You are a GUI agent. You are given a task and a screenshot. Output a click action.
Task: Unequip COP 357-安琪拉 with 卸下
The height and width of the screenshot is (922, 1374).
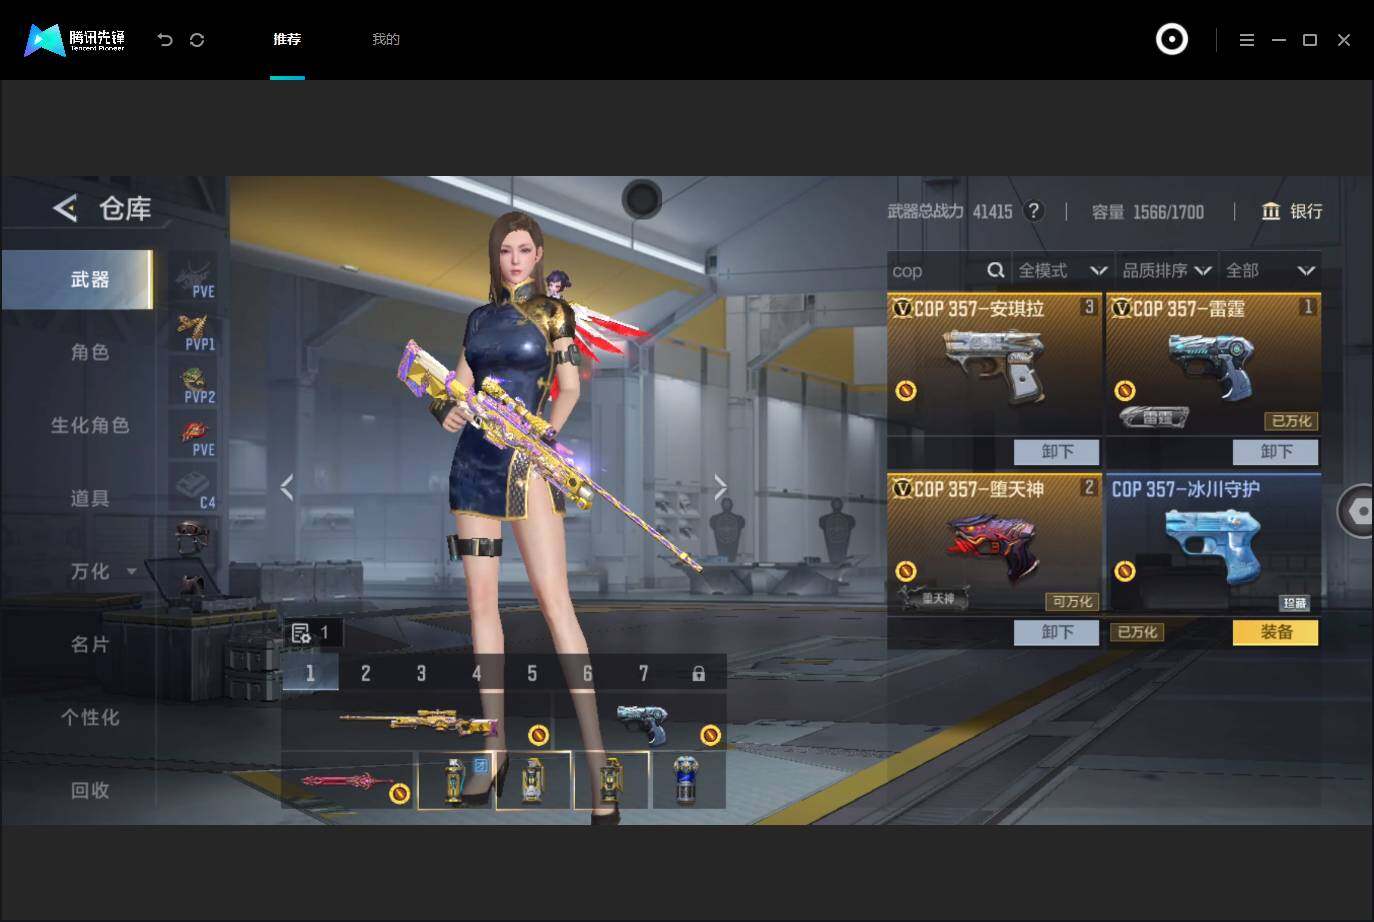pyautogui.click(x=1057, y=452)
